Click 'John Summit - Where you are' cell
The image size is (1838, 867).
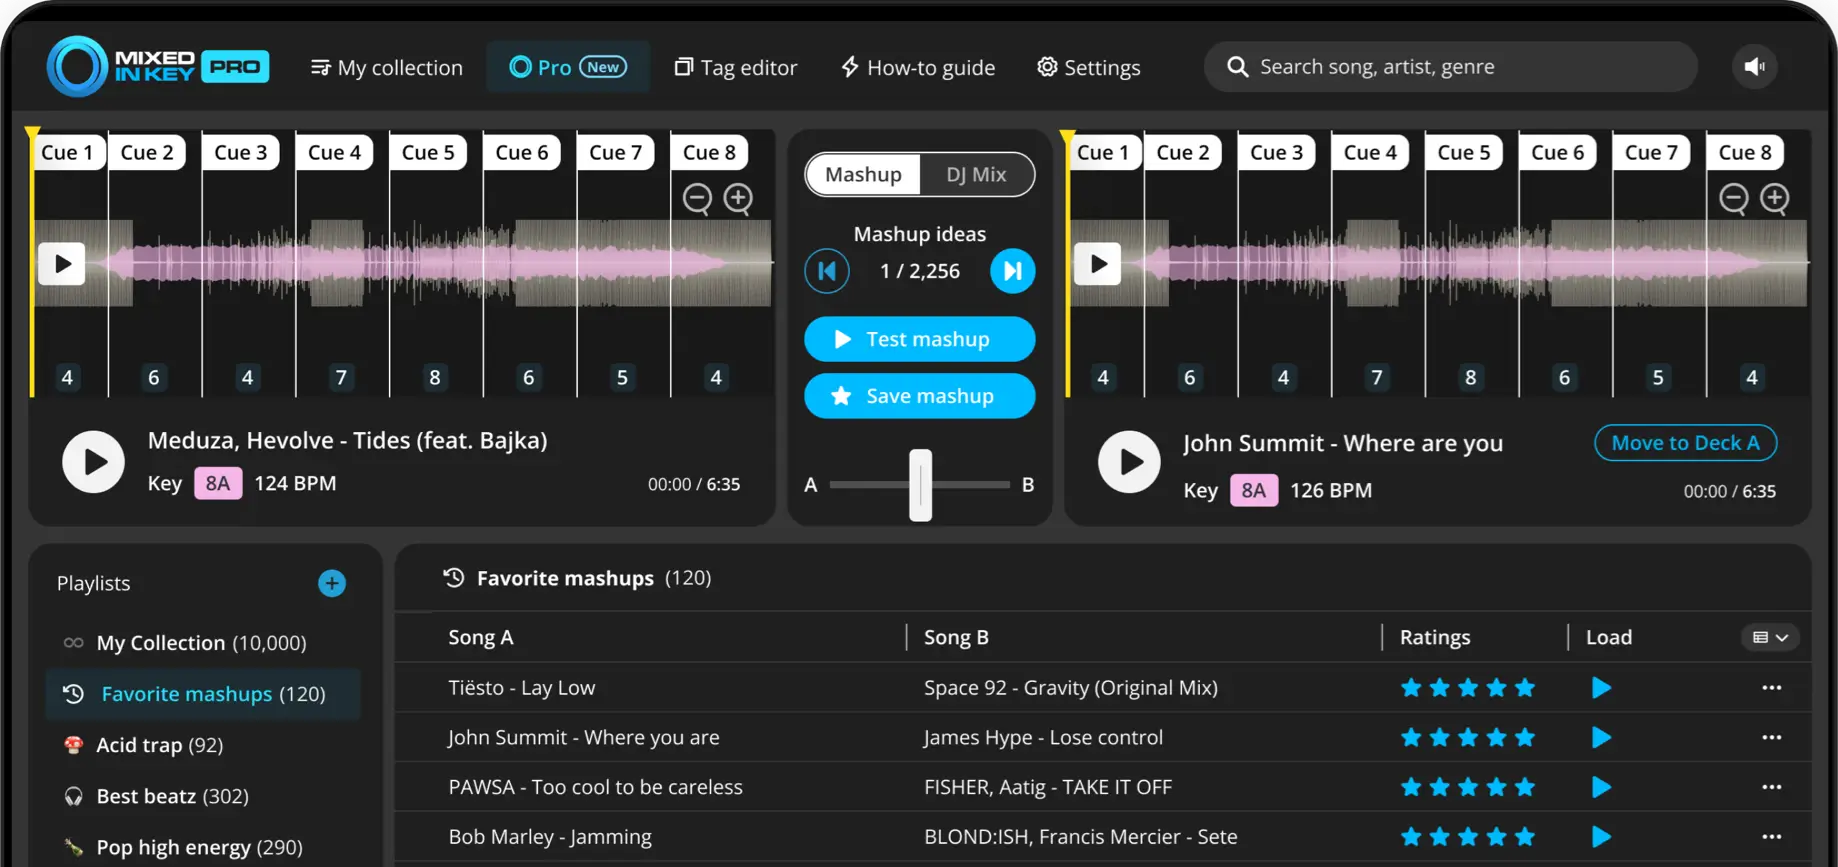click(x=584, y=738)
